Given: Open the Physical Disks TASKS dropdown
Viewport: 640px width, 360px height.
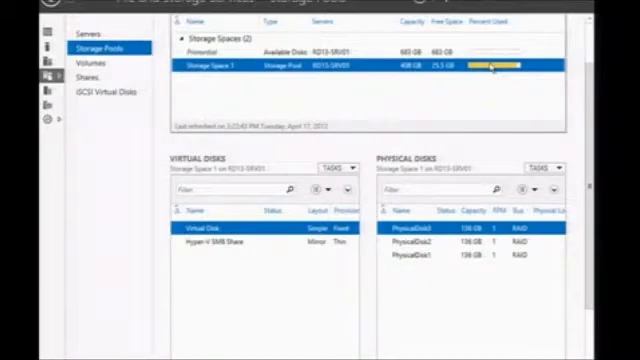Looking at the screenshot, I should [x=545, y=168].
